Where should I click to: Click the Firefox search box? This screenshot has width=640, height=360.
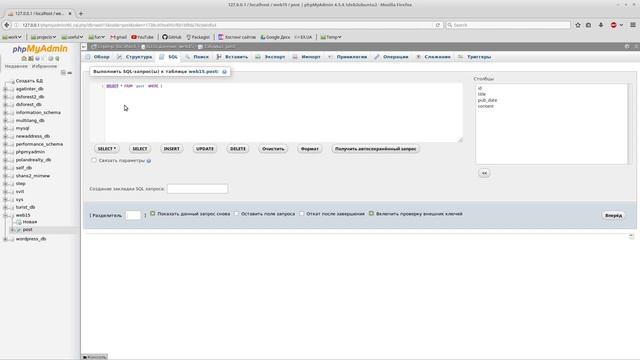[x=508, y=25]
